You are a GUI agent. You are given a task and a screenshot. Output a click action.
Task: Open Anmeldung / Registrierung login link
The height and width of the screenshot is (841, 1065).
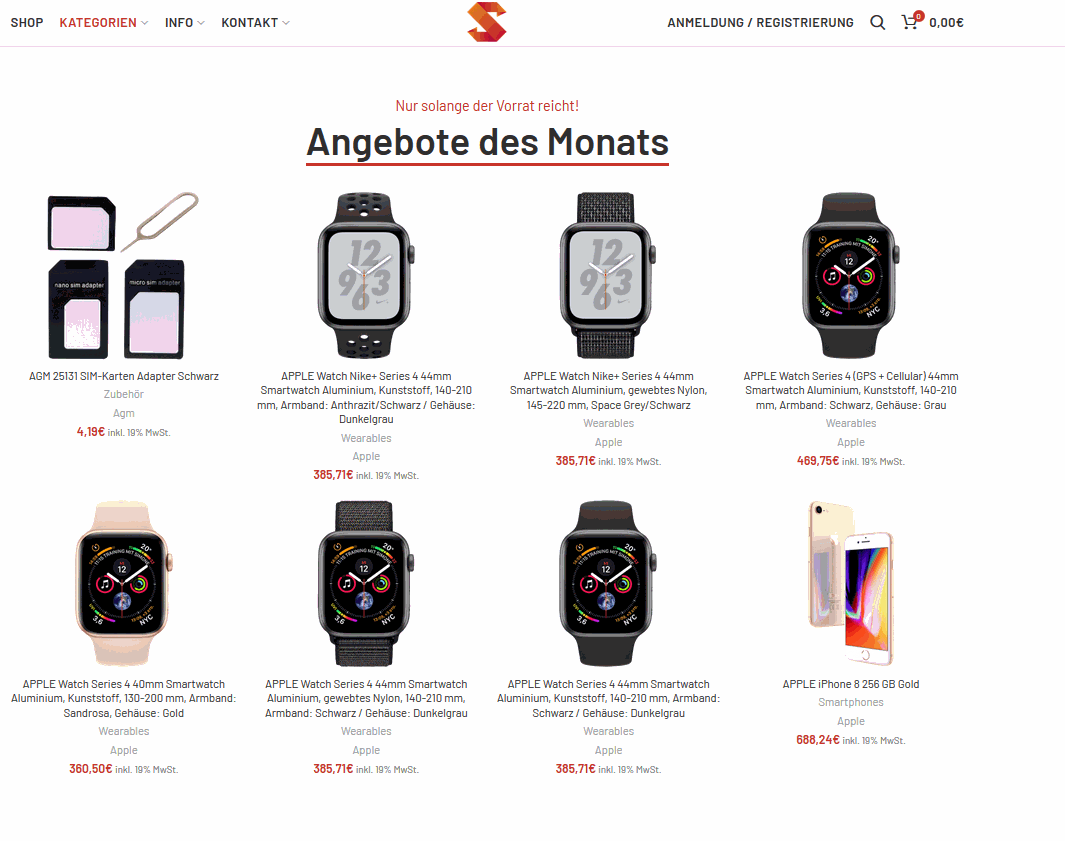pyautogui.click(x=760, y=22)
